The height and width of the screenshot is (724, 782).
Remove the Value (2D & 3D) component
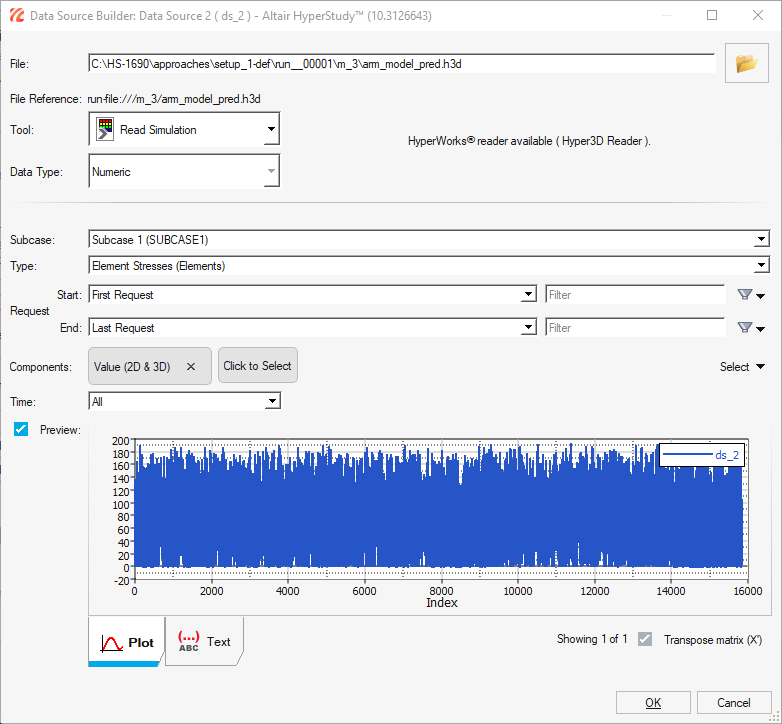click(x=191, y=367)
